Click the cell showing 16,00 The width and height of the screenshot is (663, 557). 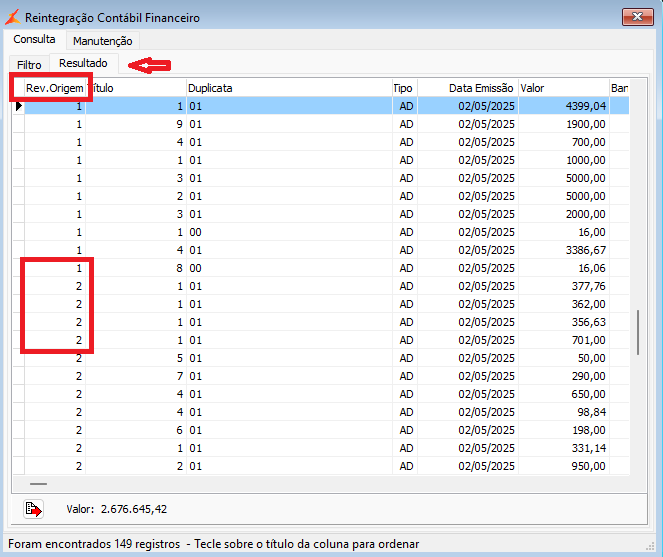tap(564, 232)
